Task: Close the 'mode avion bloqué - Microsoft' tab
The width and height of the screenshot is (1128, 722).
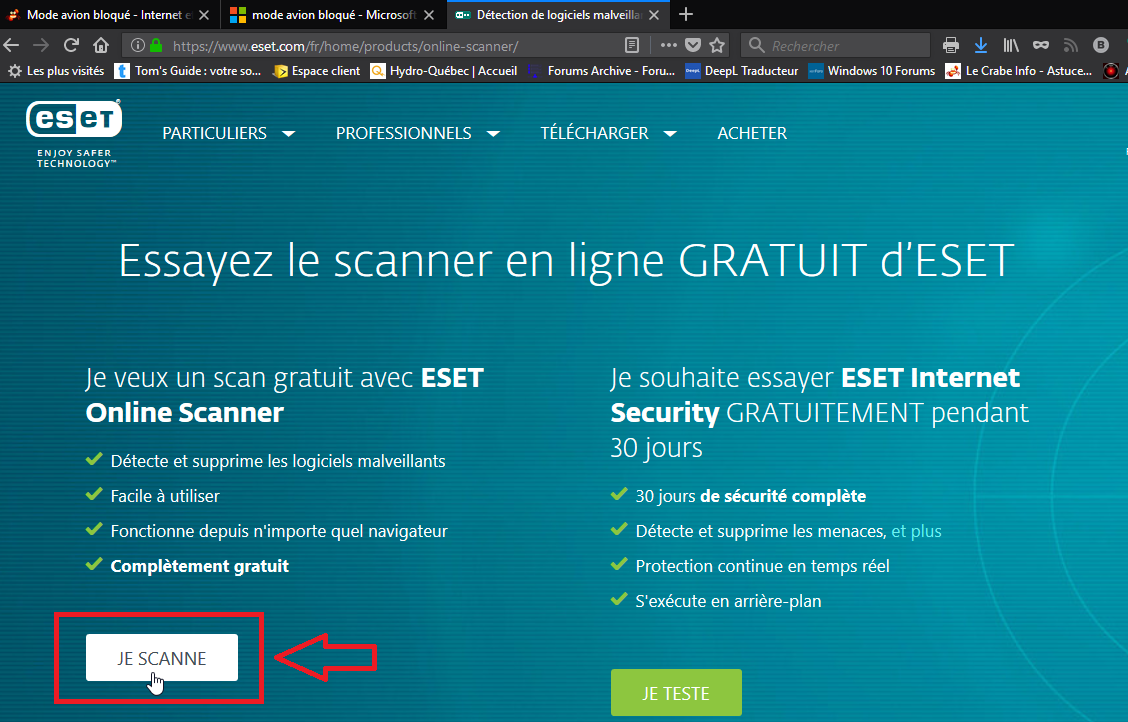Action: point(429,14)
